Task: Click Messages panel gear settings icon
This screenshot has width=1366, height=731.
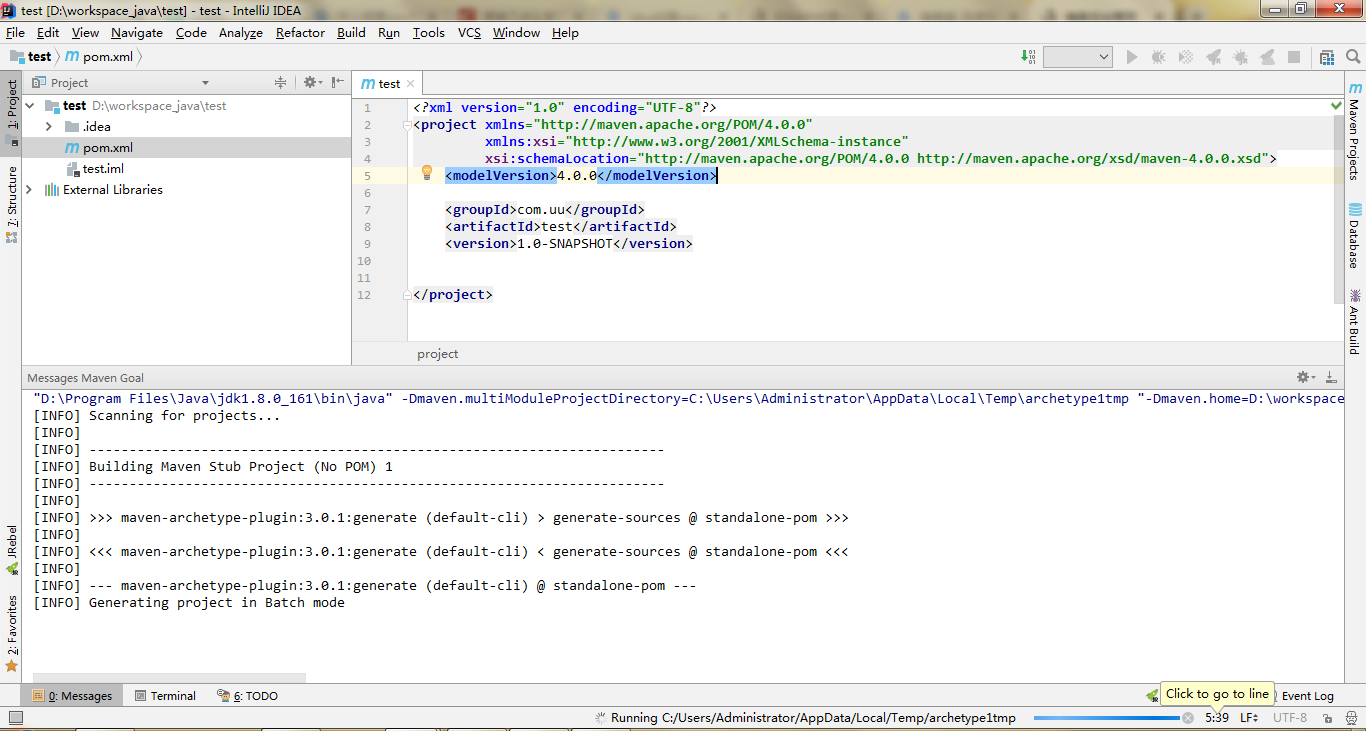Action: (1306, 377)
